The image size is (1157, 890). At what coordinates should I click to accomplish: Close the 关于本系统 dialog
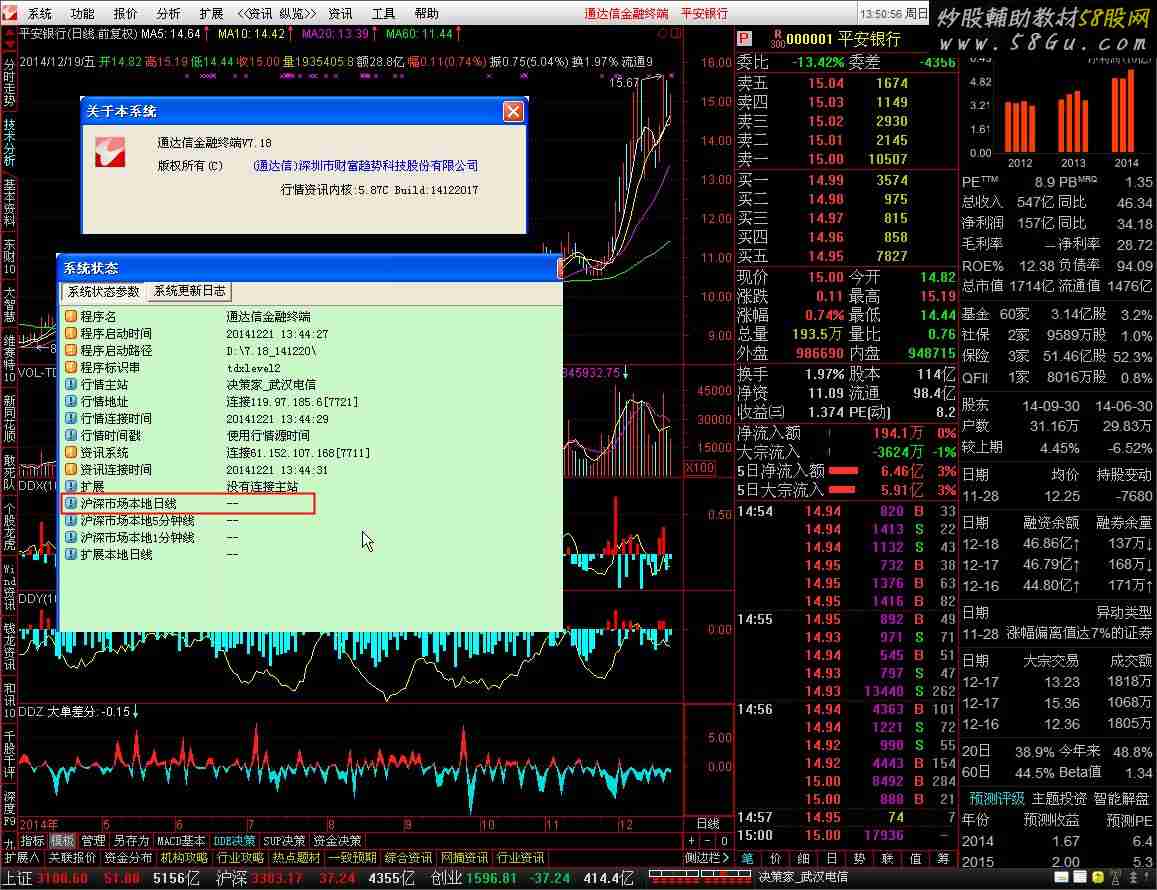tap(513, 111)
